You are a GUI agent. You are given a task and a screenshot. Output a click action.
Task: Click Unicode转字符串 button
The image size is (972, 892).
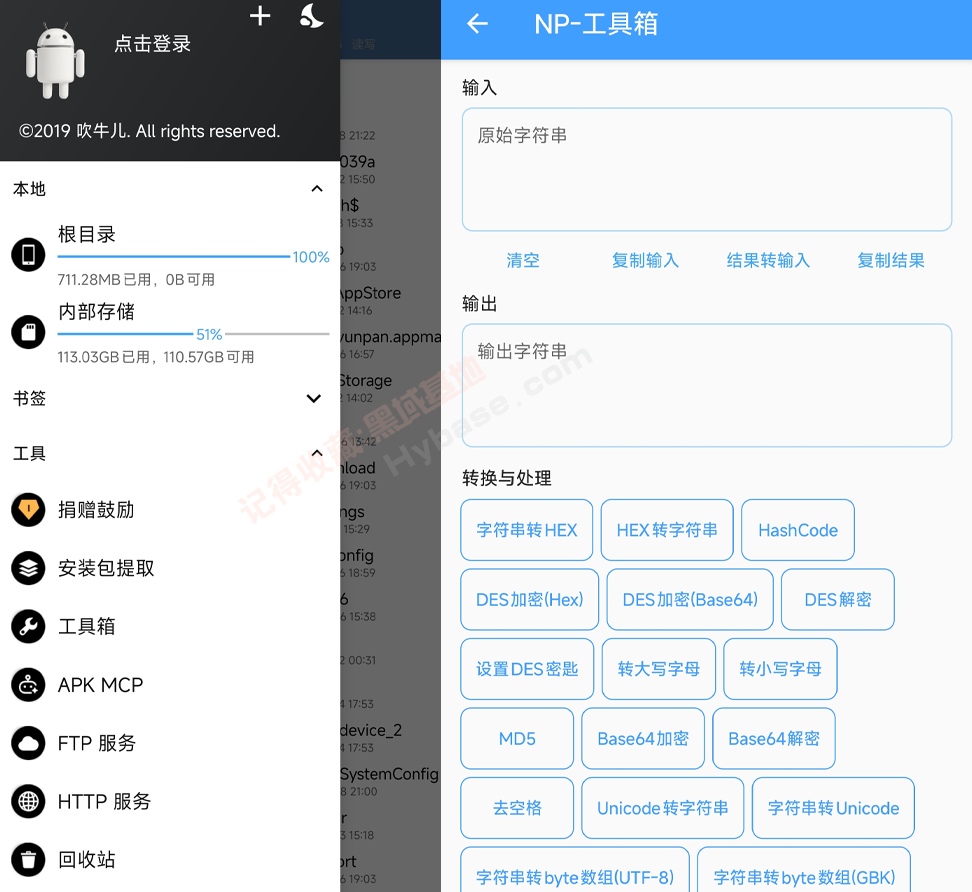pyautogui.click(x=663, y=808)
